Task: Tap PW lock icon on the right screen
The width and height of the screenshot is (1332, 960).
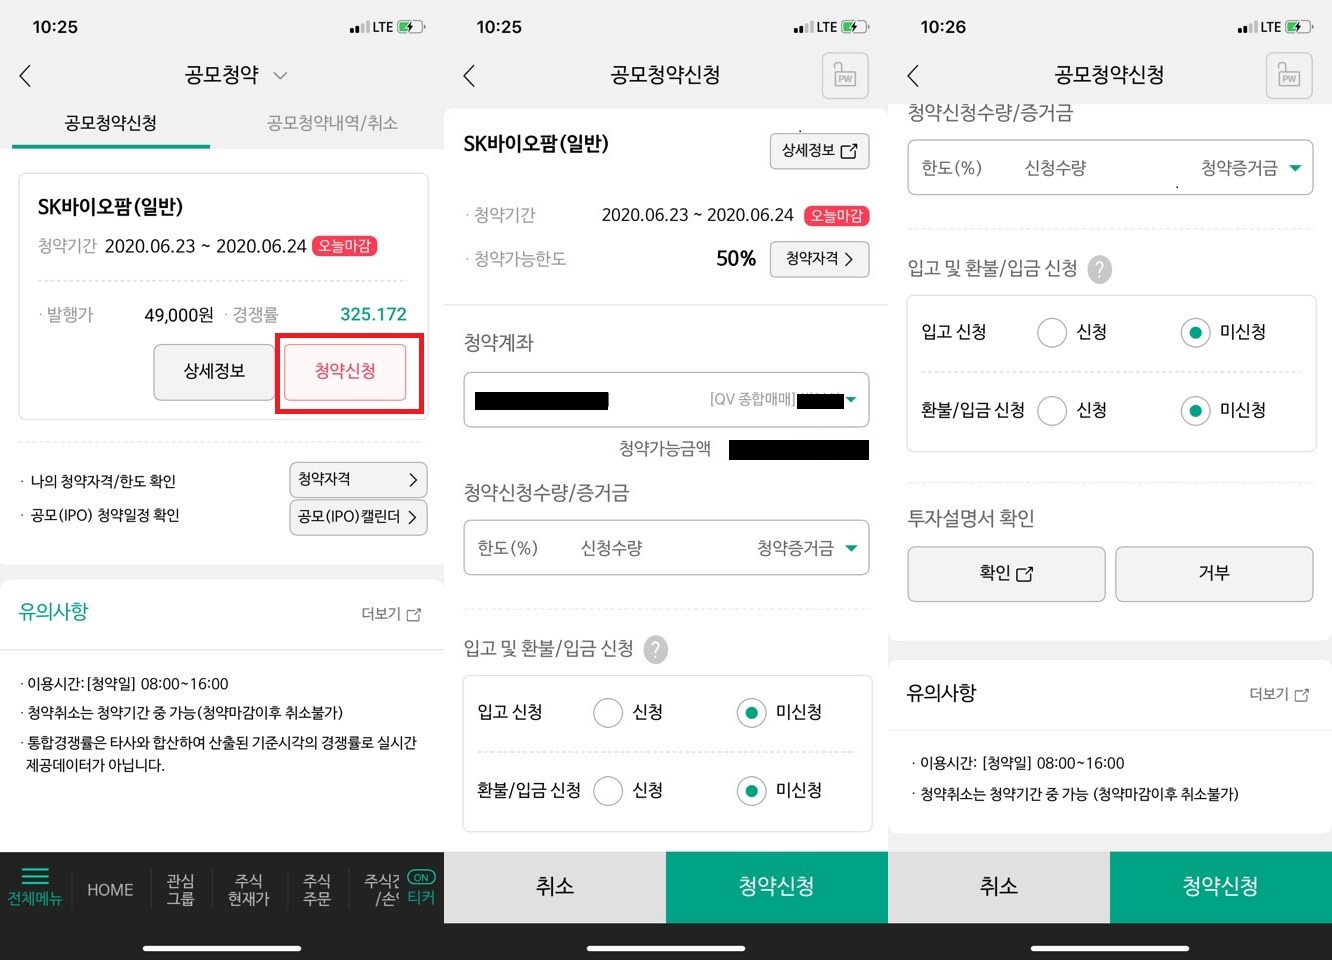Action: 1289,76
